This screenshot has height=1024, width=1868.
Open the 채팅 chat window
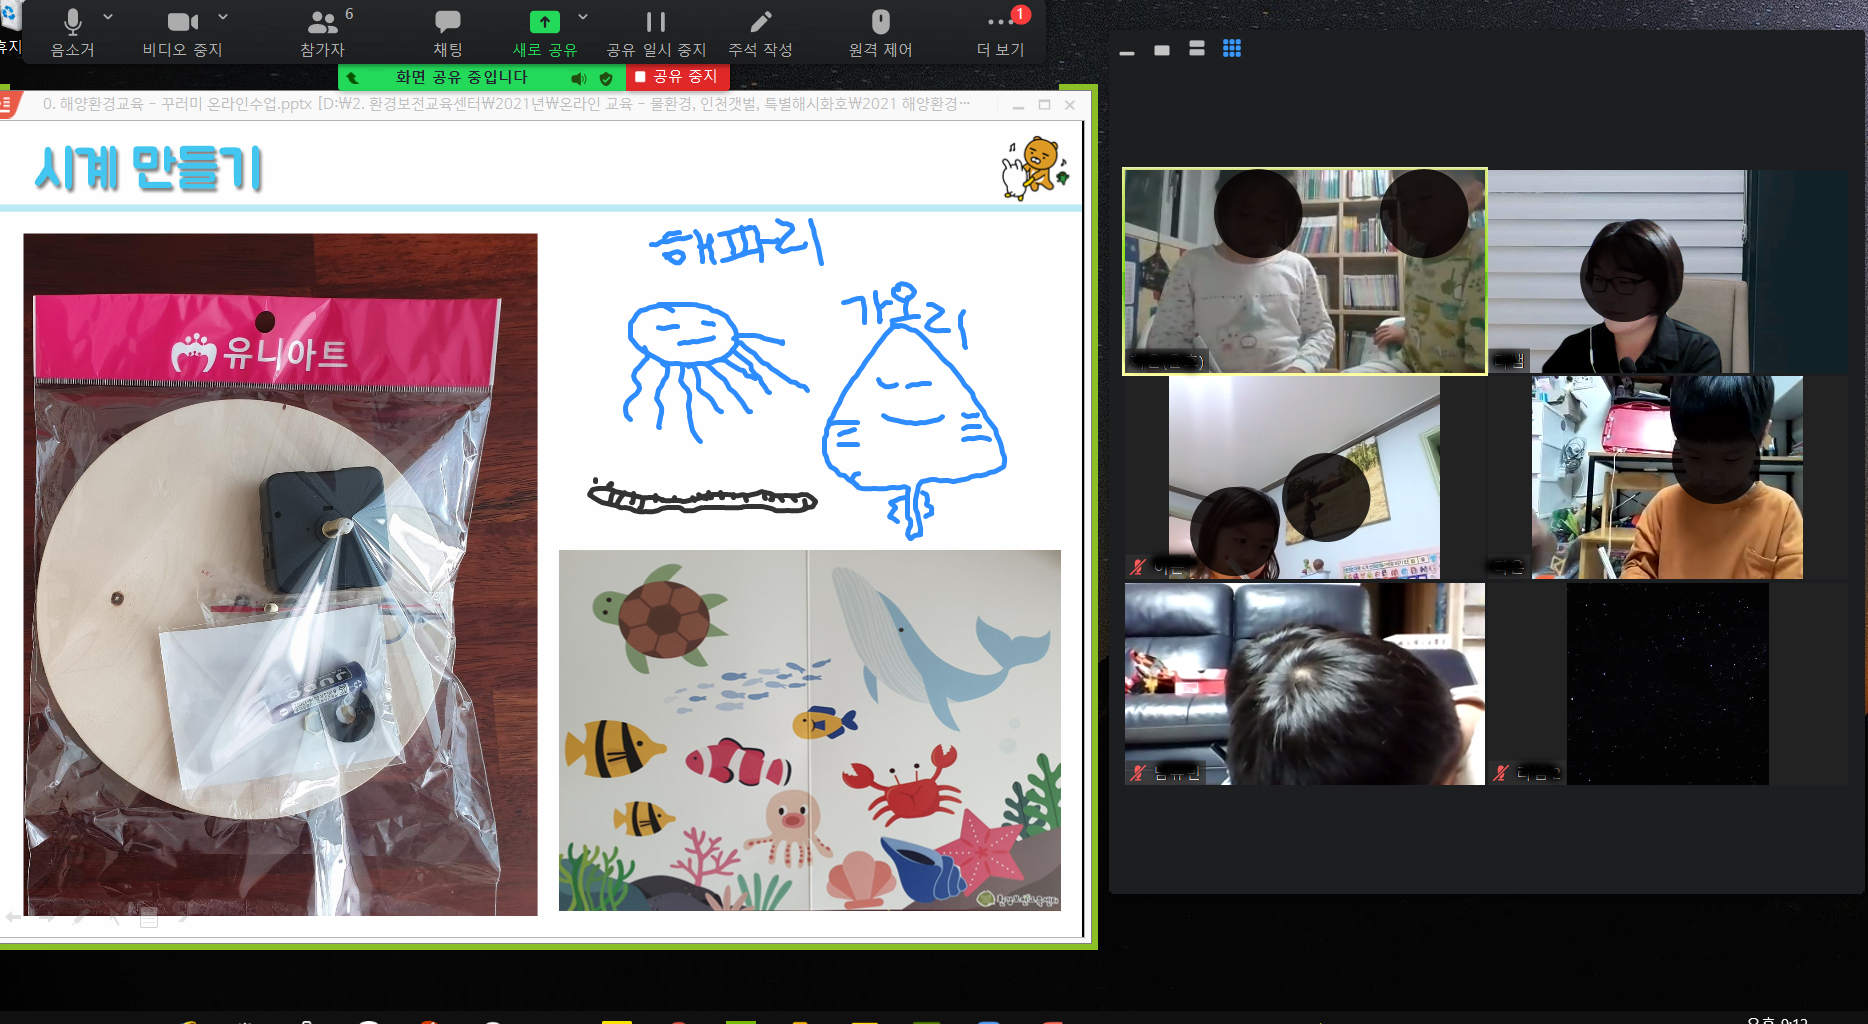447,32
